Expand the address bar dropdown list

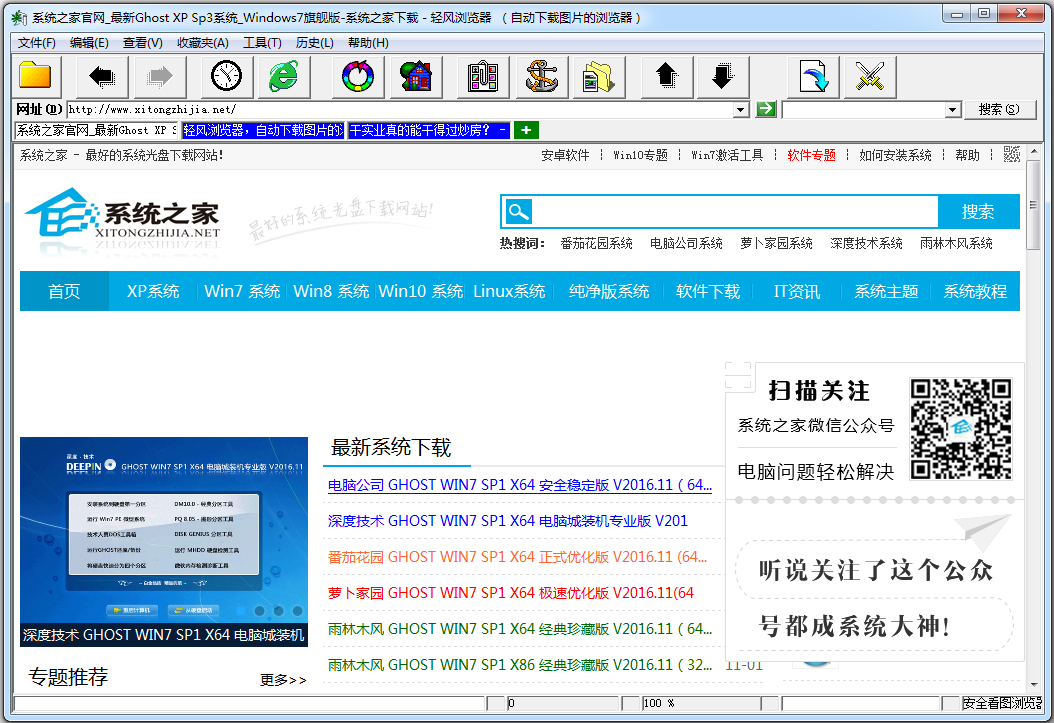741,108
